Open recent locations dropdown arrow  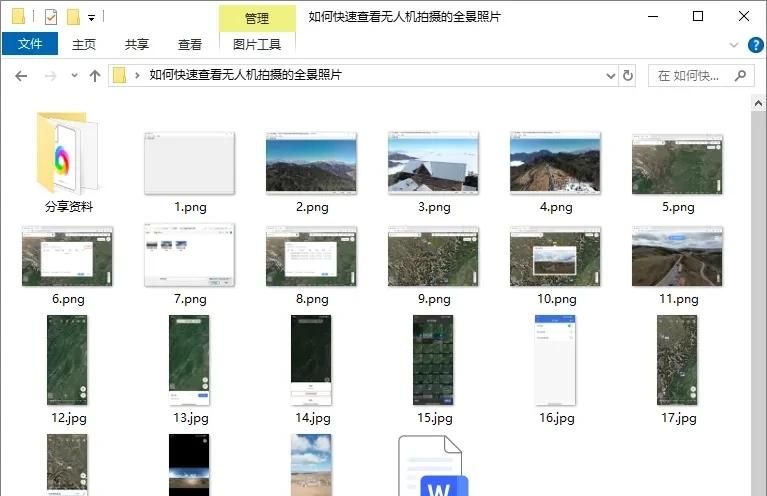coord(74,76)
